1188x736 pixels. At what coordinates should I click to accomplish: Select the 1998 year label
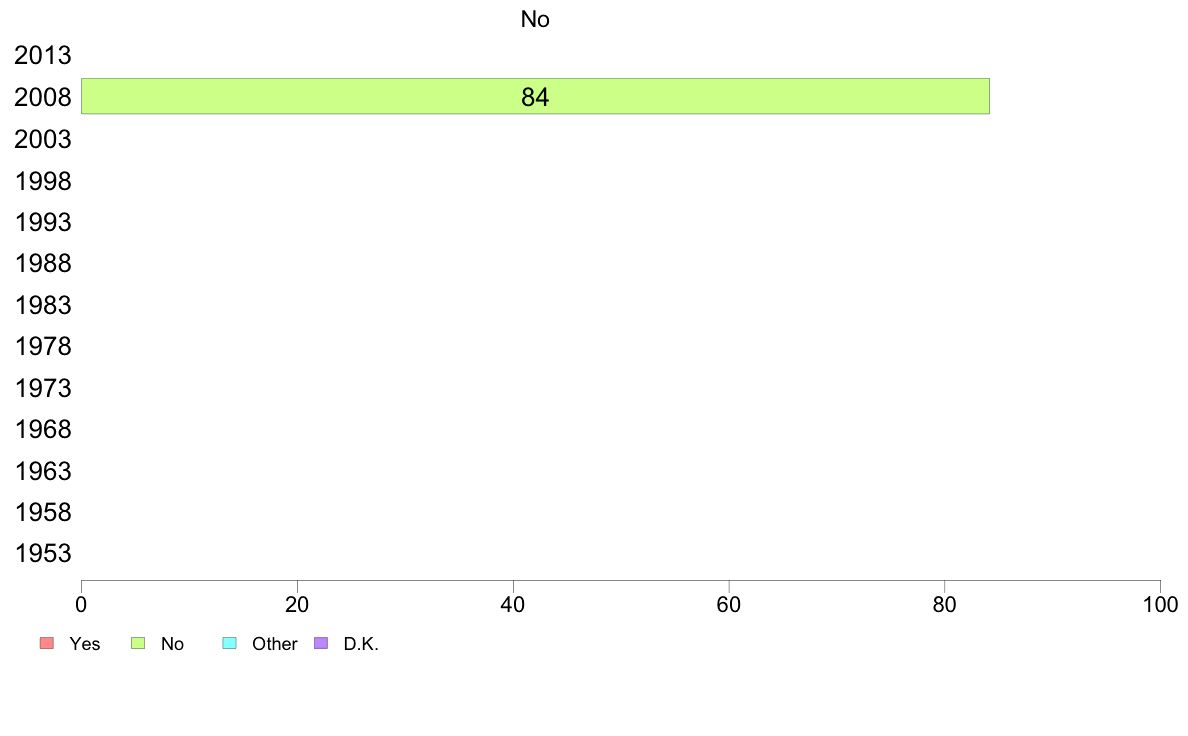pos(42,180)
